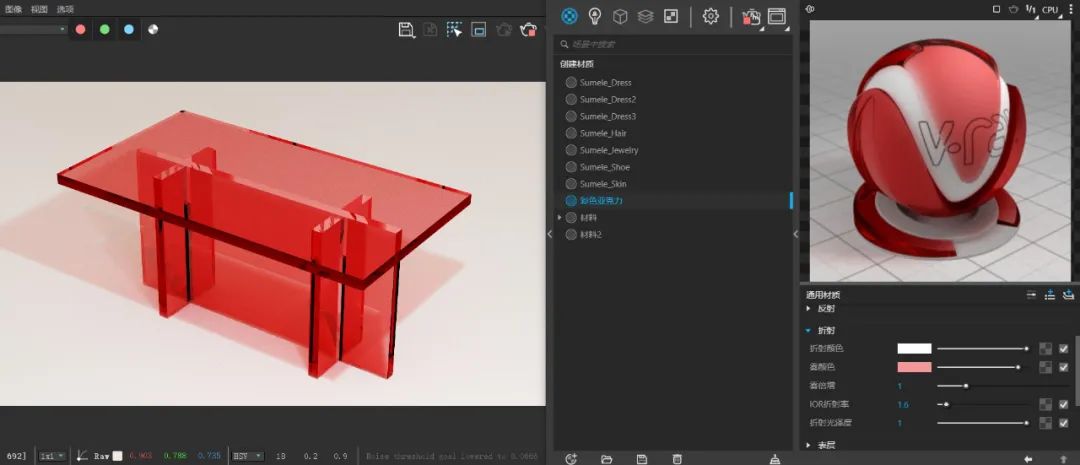Open the CPU engine dropdown

coord(1050,10)
